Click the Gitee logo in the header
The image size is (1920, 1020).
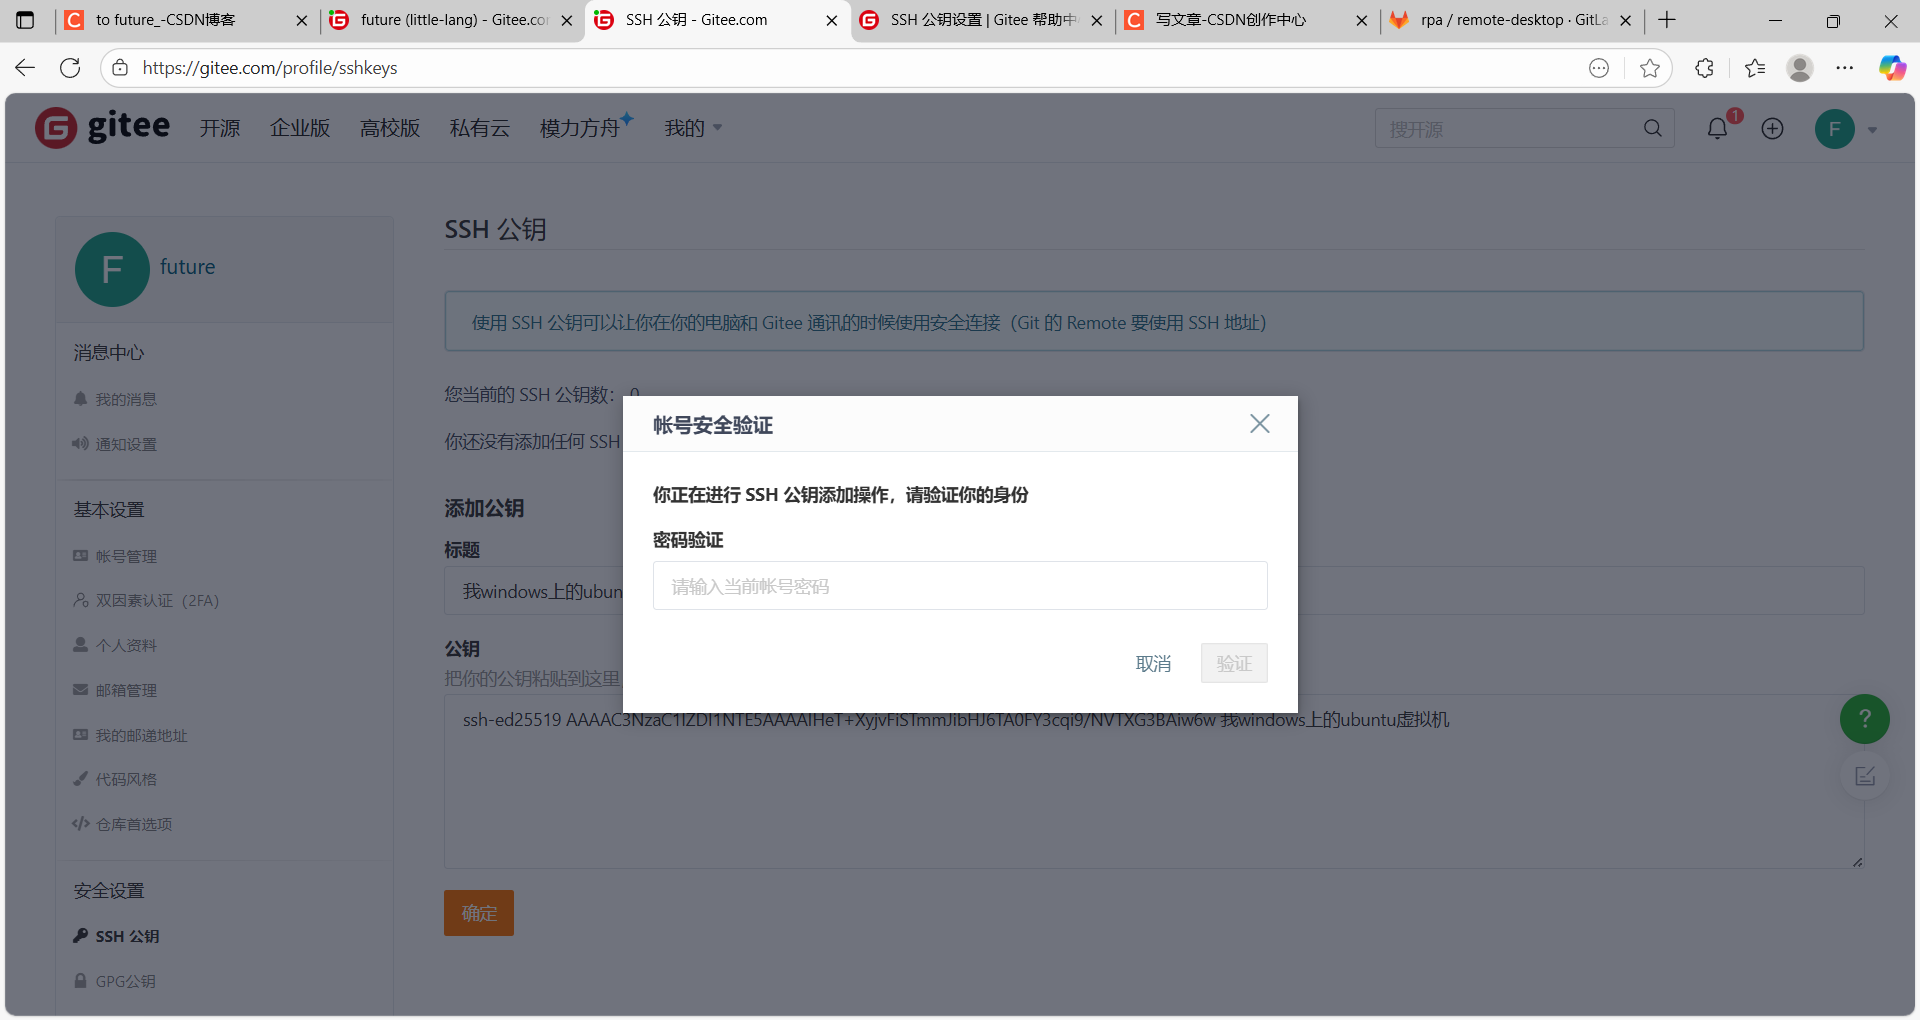(x=102, y=128)
